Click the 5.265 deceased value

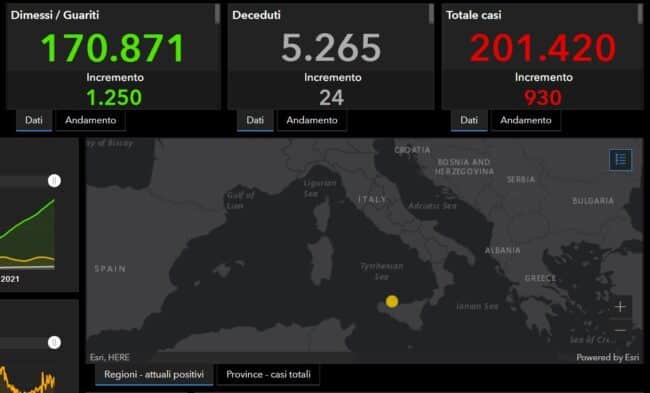click(x=331, y=48)
